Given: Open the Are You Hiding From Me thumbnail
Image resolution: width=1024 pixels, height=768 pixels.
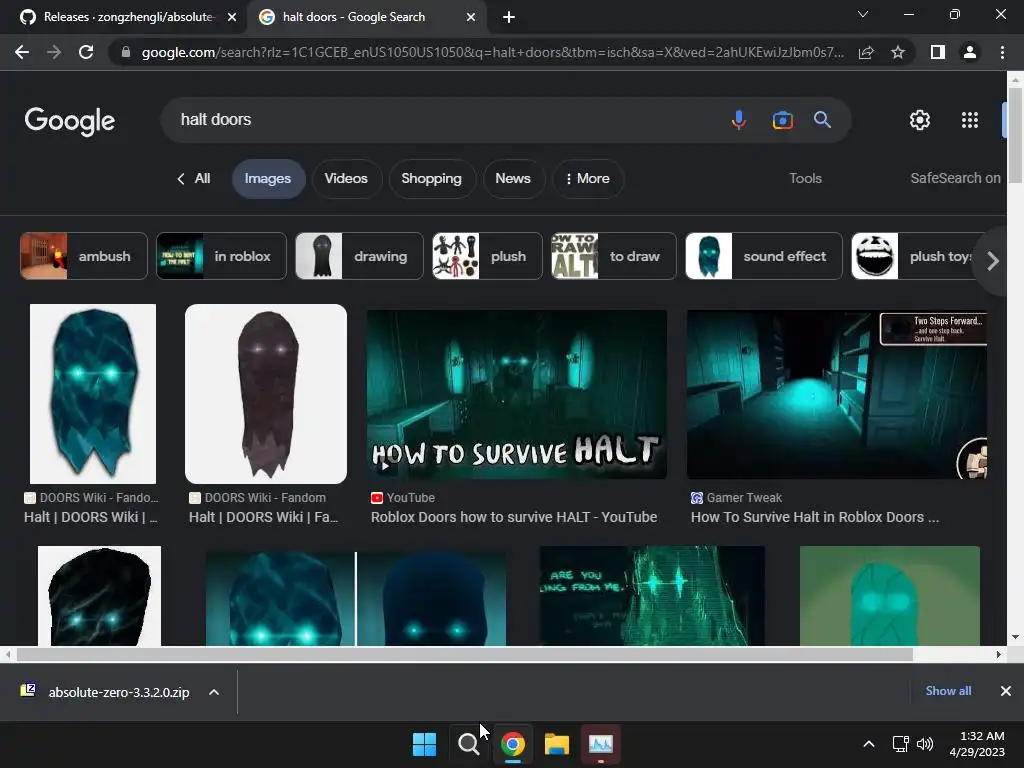Looking at the screenshot, I should point(652,596).
